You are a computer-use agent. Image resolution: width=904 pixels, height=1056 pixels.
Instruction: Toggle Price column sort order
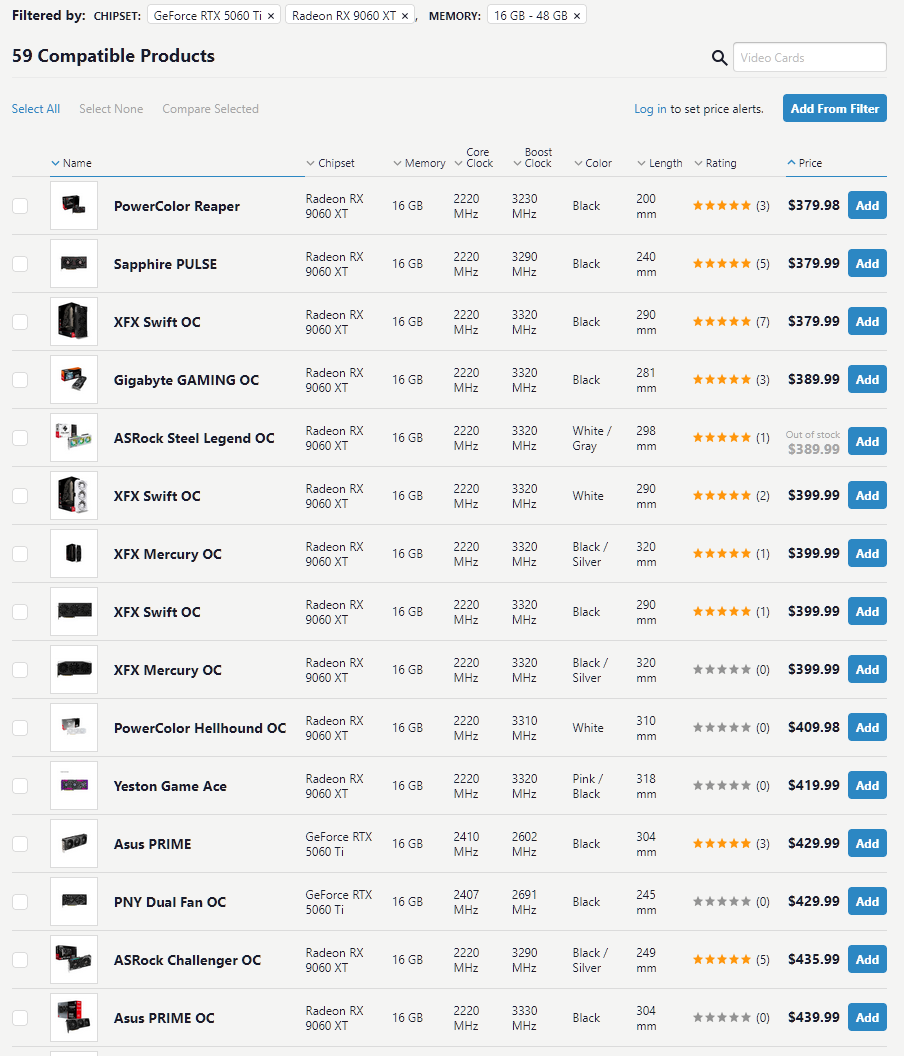point(805,163)
